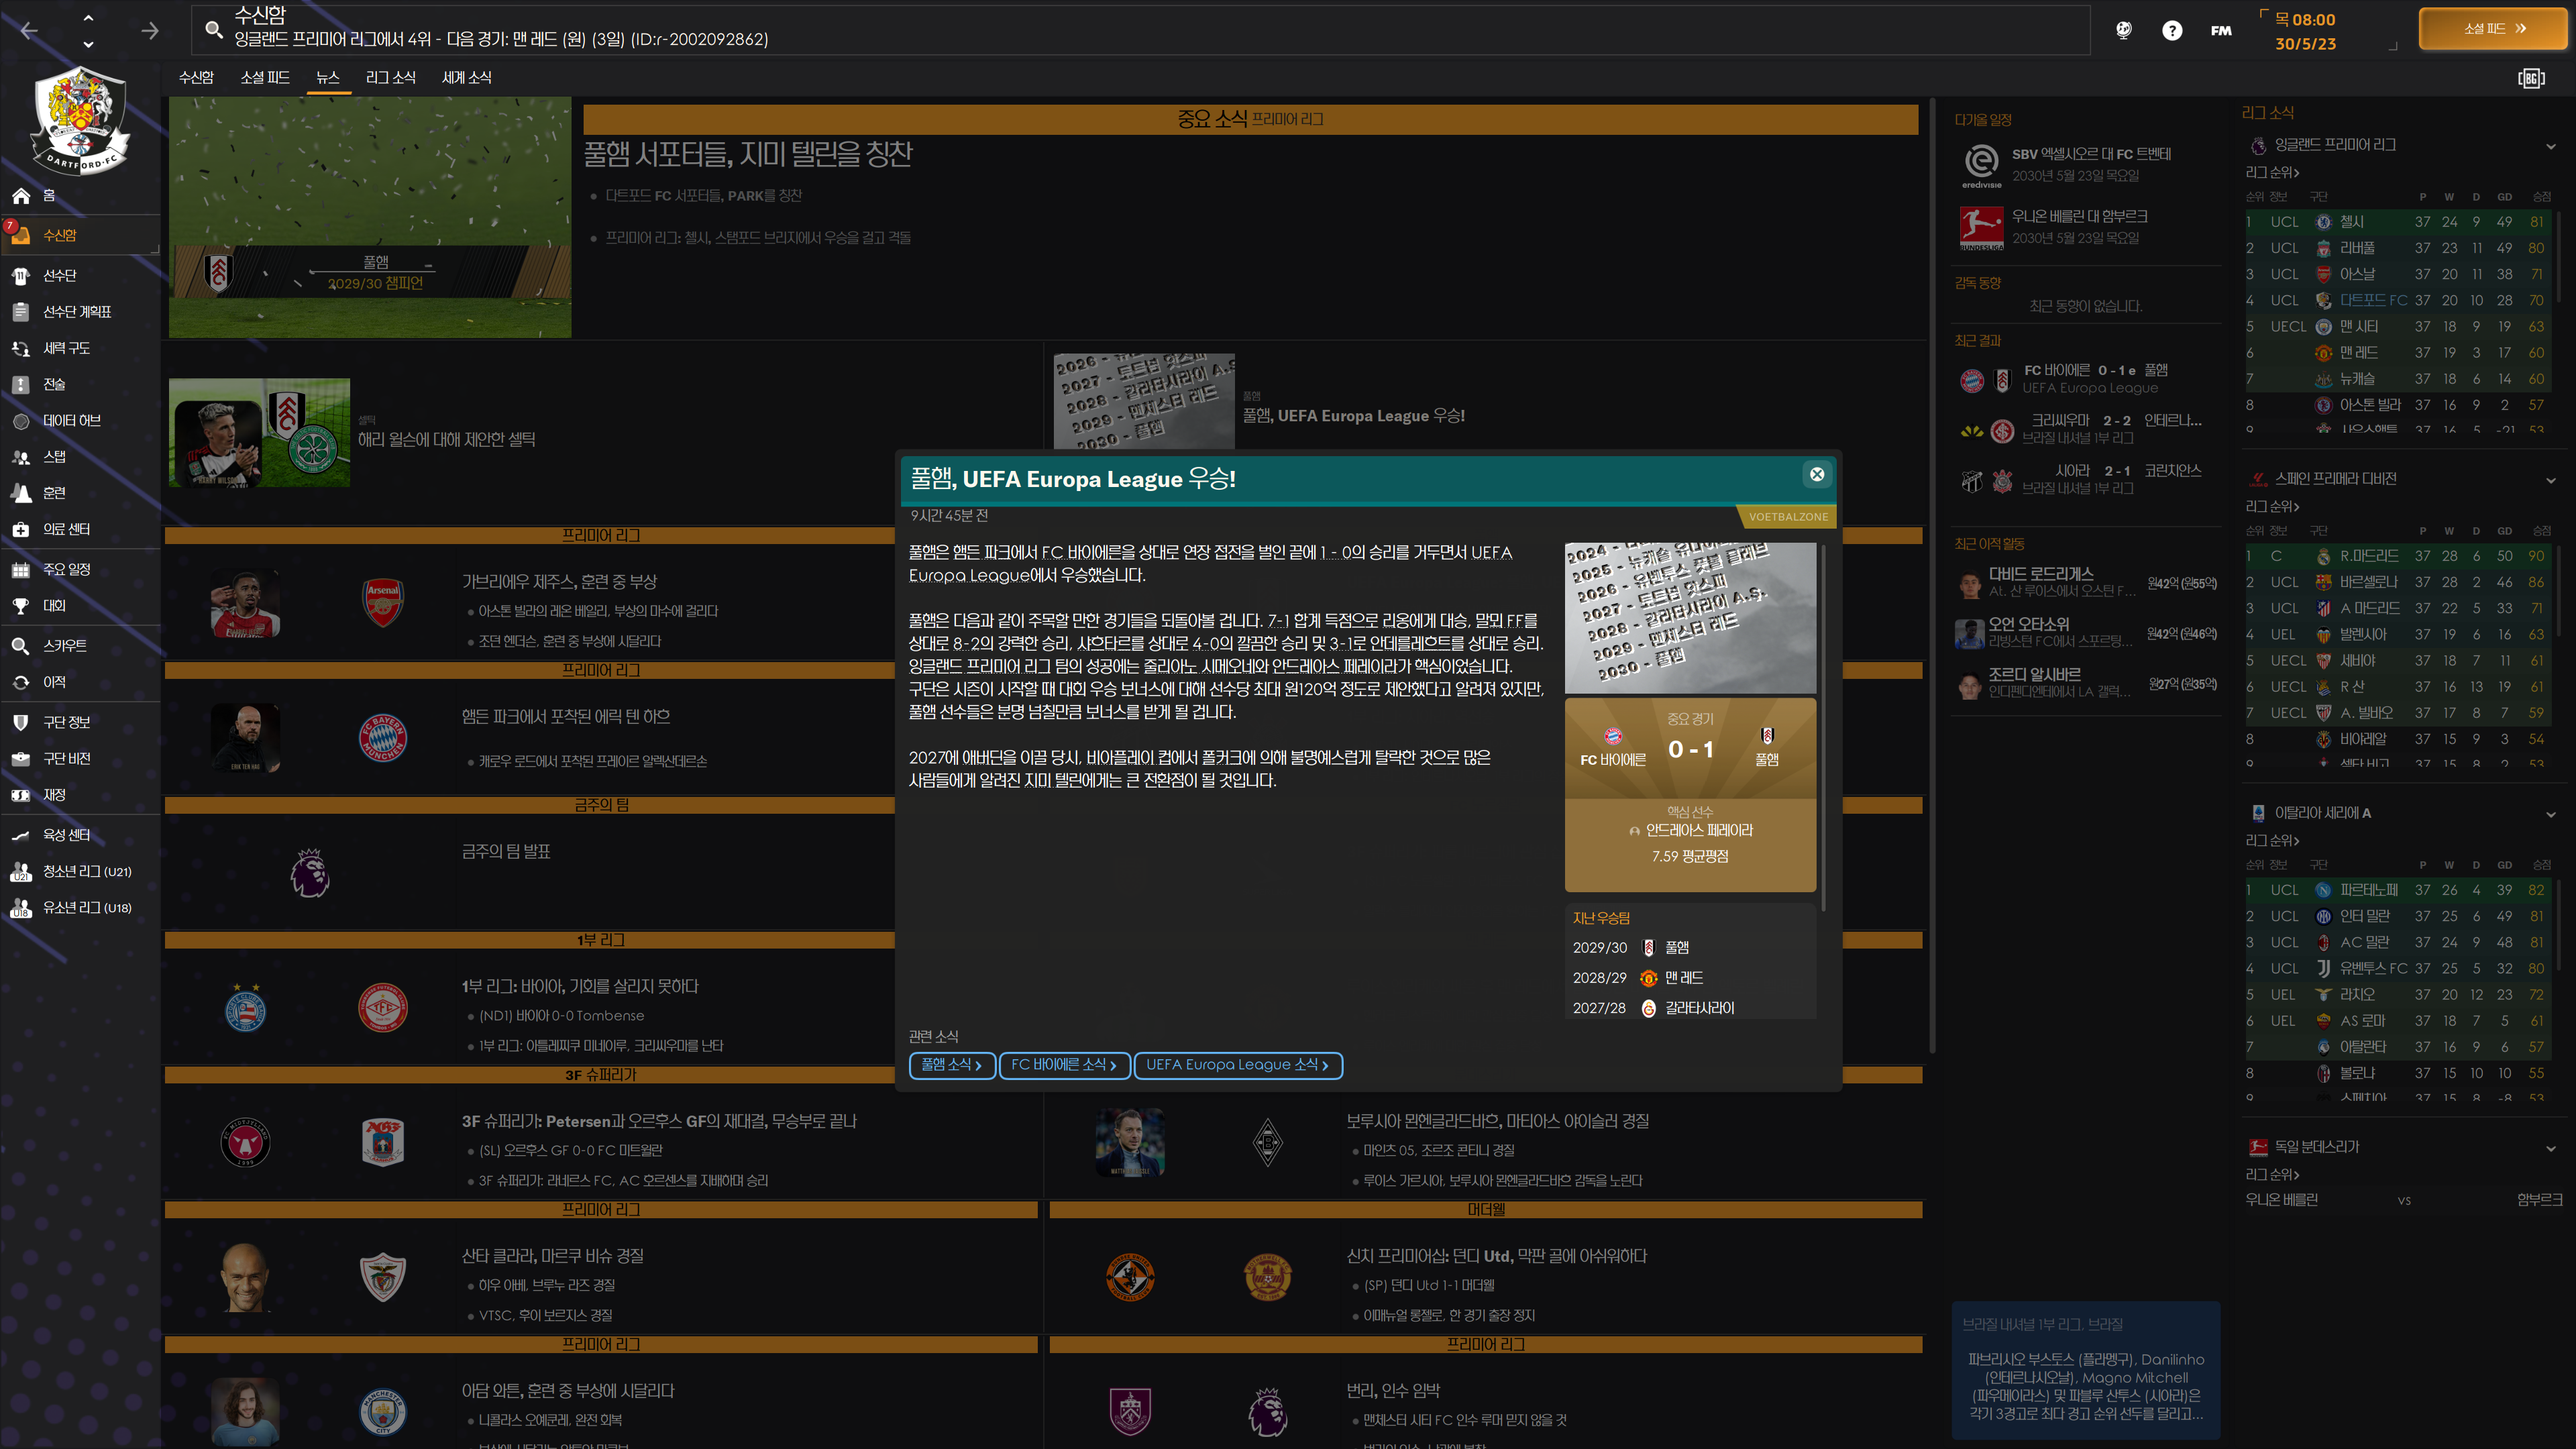Open 구단 정보 shield icon
Viewport: 2576px width, 1449px height.
tap(21, 722)
